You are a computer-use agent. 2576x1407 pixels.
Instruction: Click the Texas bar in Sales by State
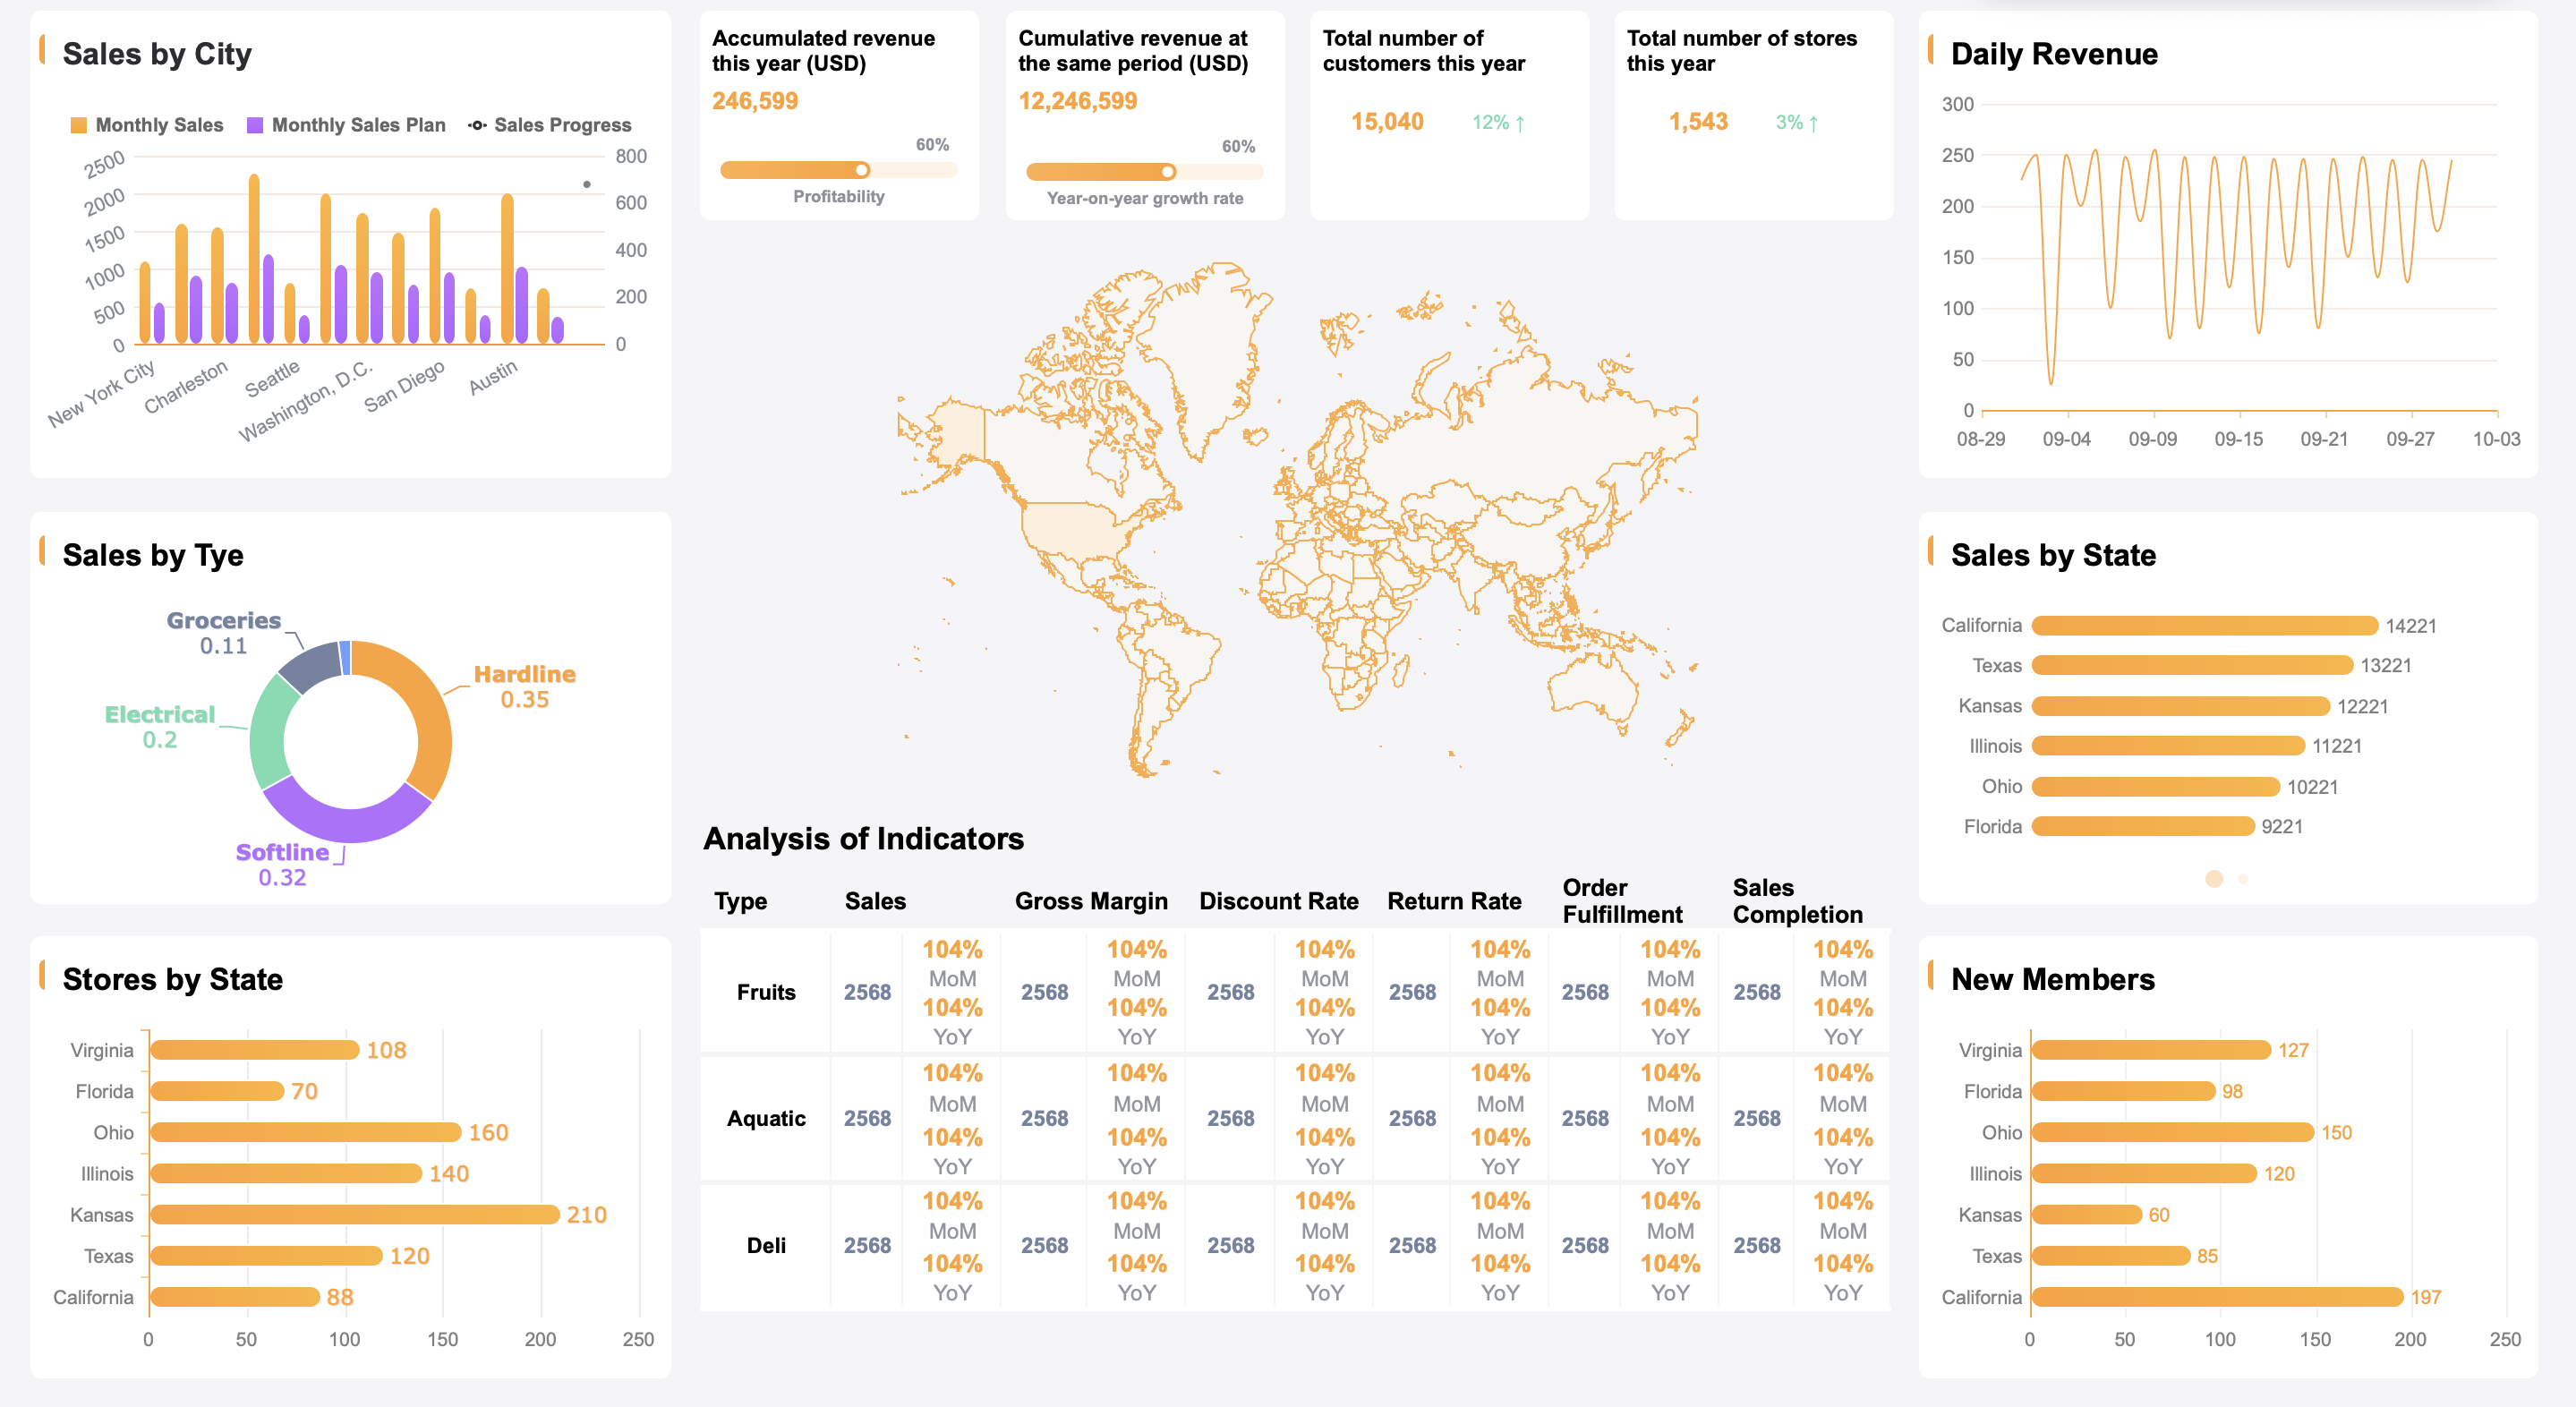(x=2192, y=666)
